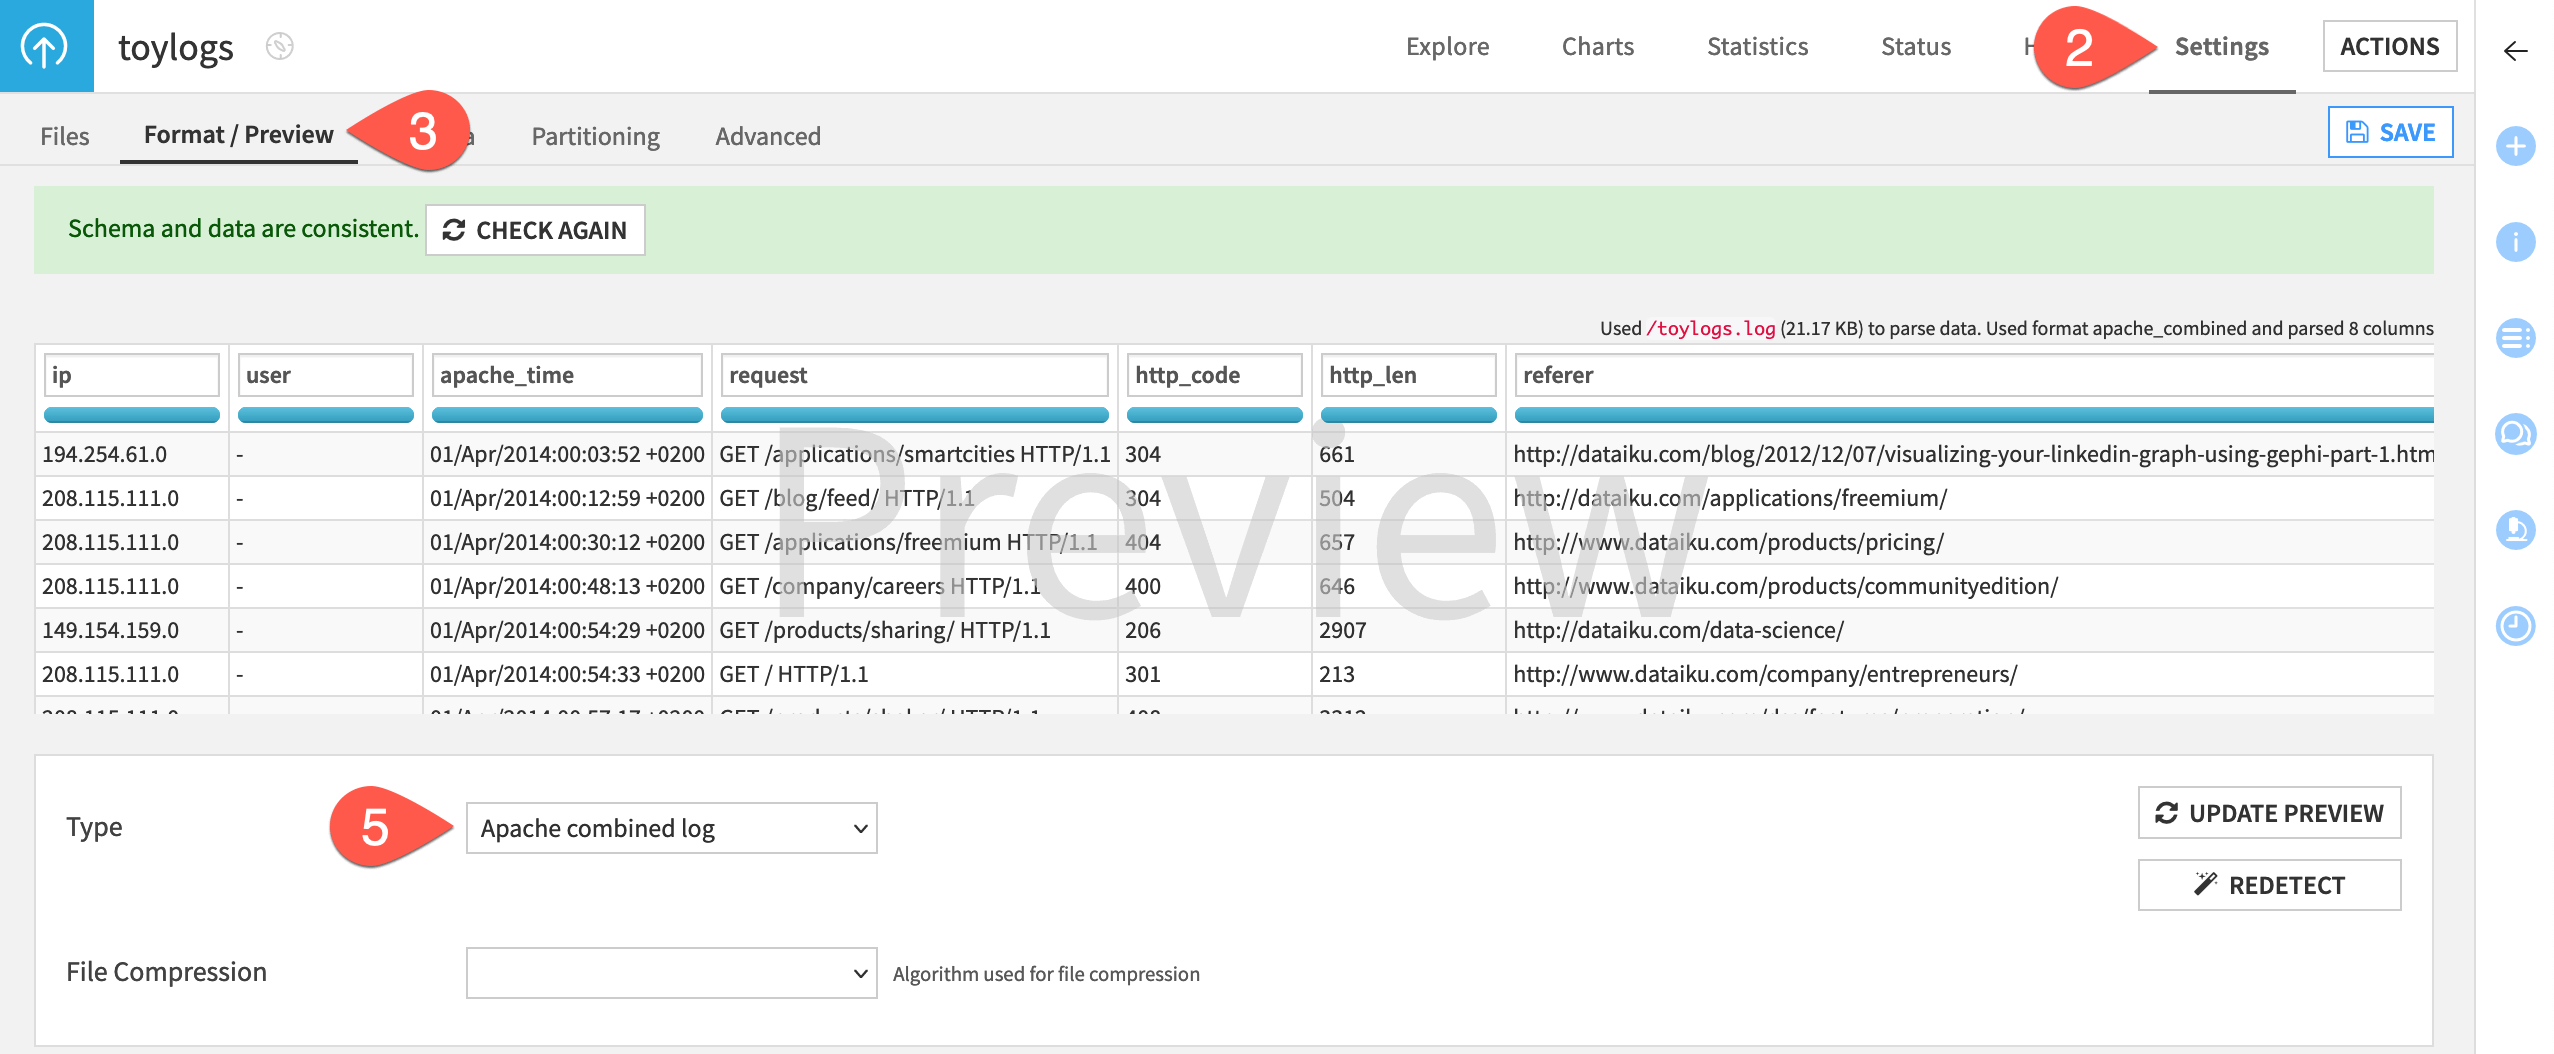
Task: Switch to the Advanced settings tab
Action: (x=767, y=136)
